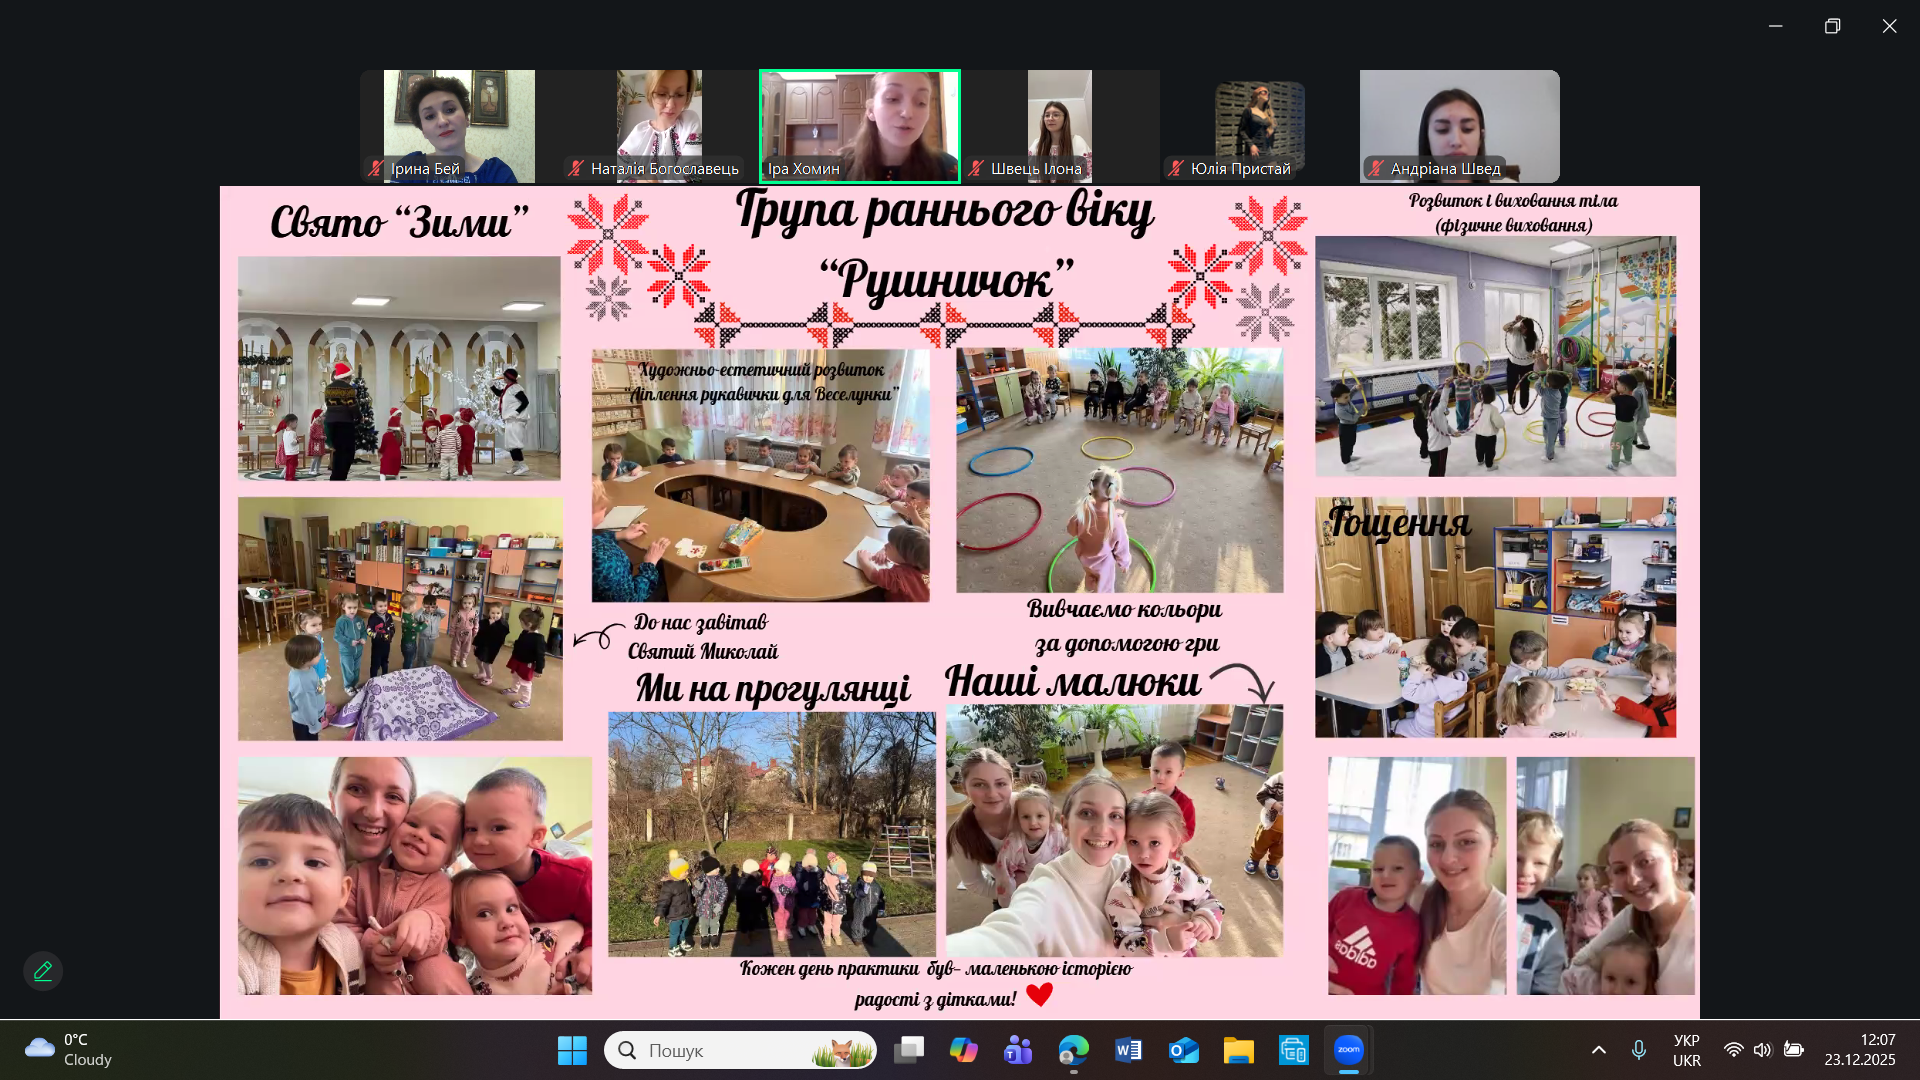Open the Microsoft Edge browser icon

pyautogui.click(x=1073, y=1050)
